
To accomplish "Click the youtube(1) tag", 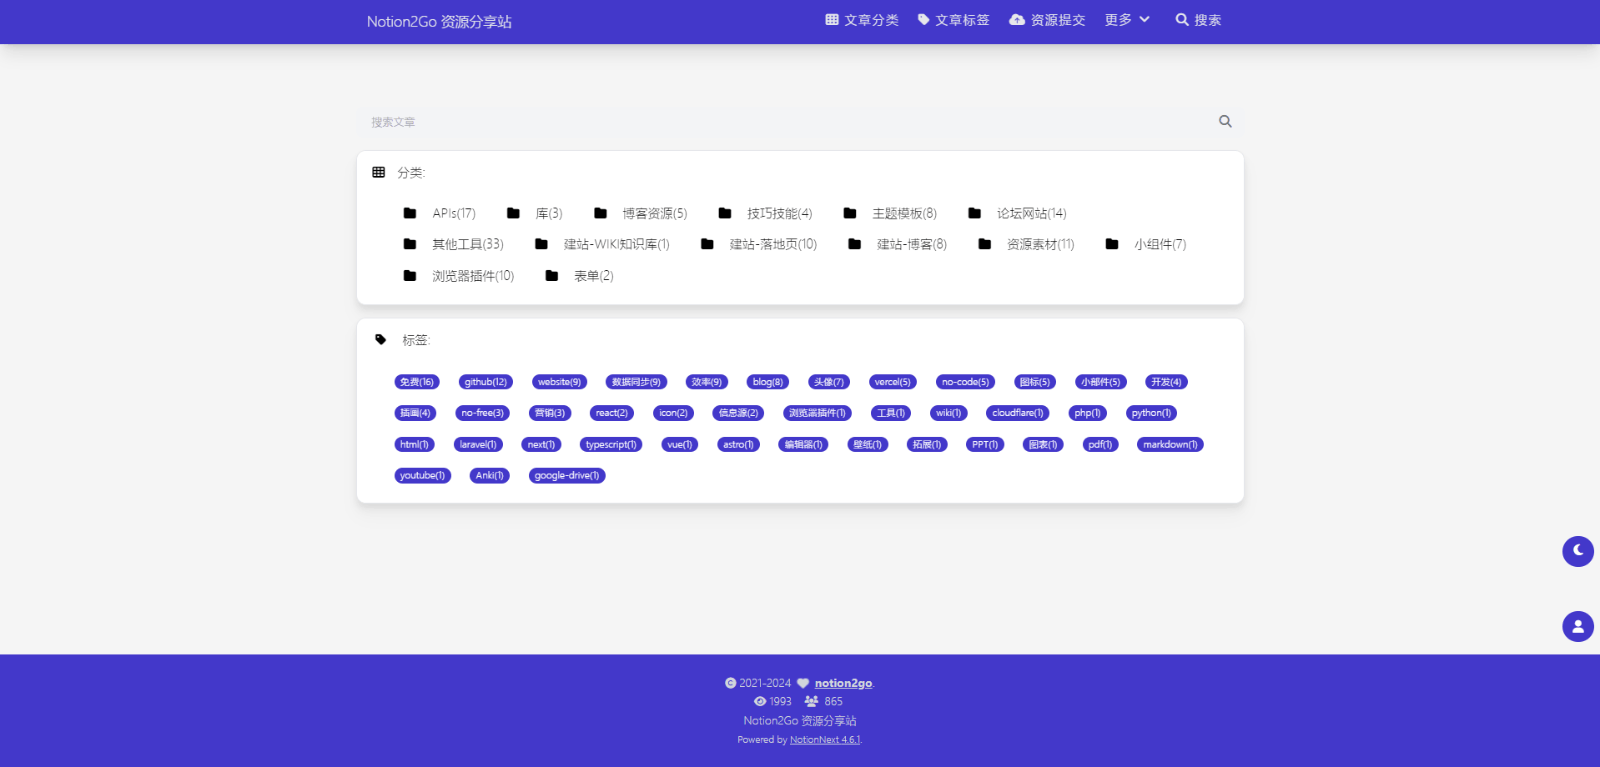I will [422, 476].
